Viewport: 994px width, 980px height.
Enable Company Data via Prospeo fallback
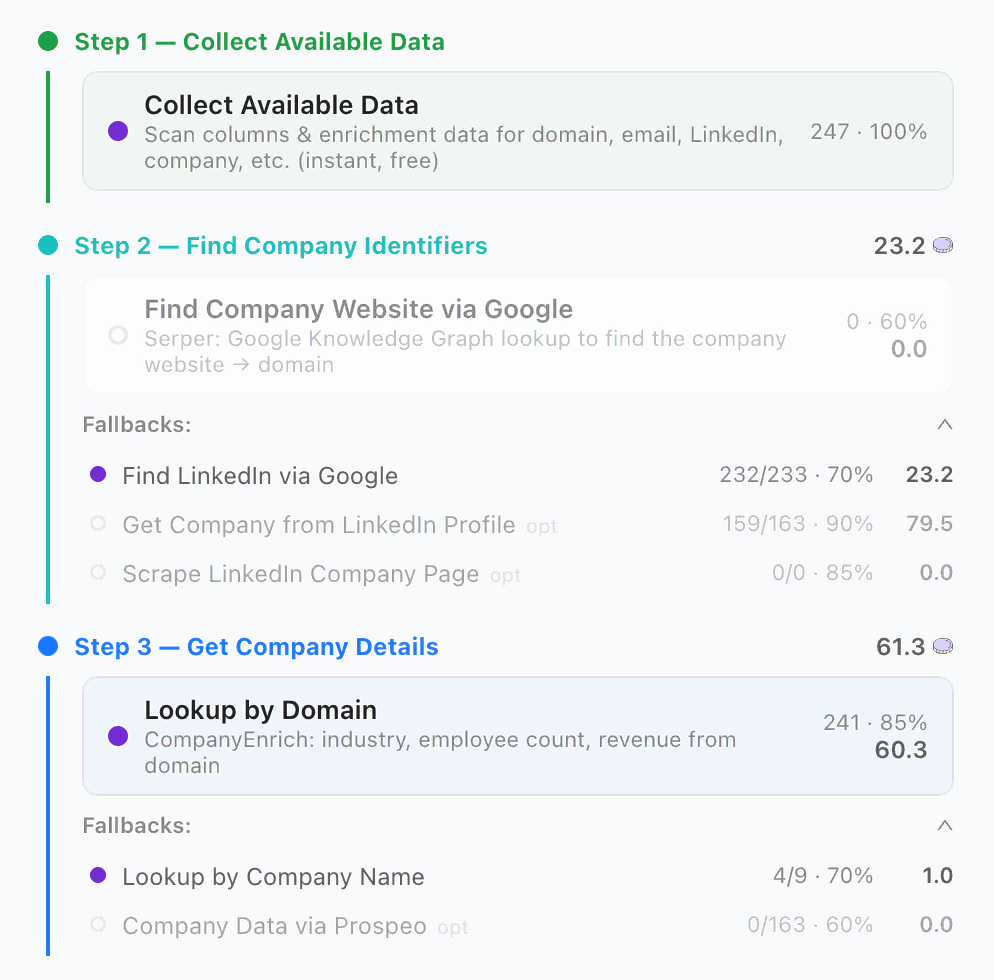coord(98,925)
